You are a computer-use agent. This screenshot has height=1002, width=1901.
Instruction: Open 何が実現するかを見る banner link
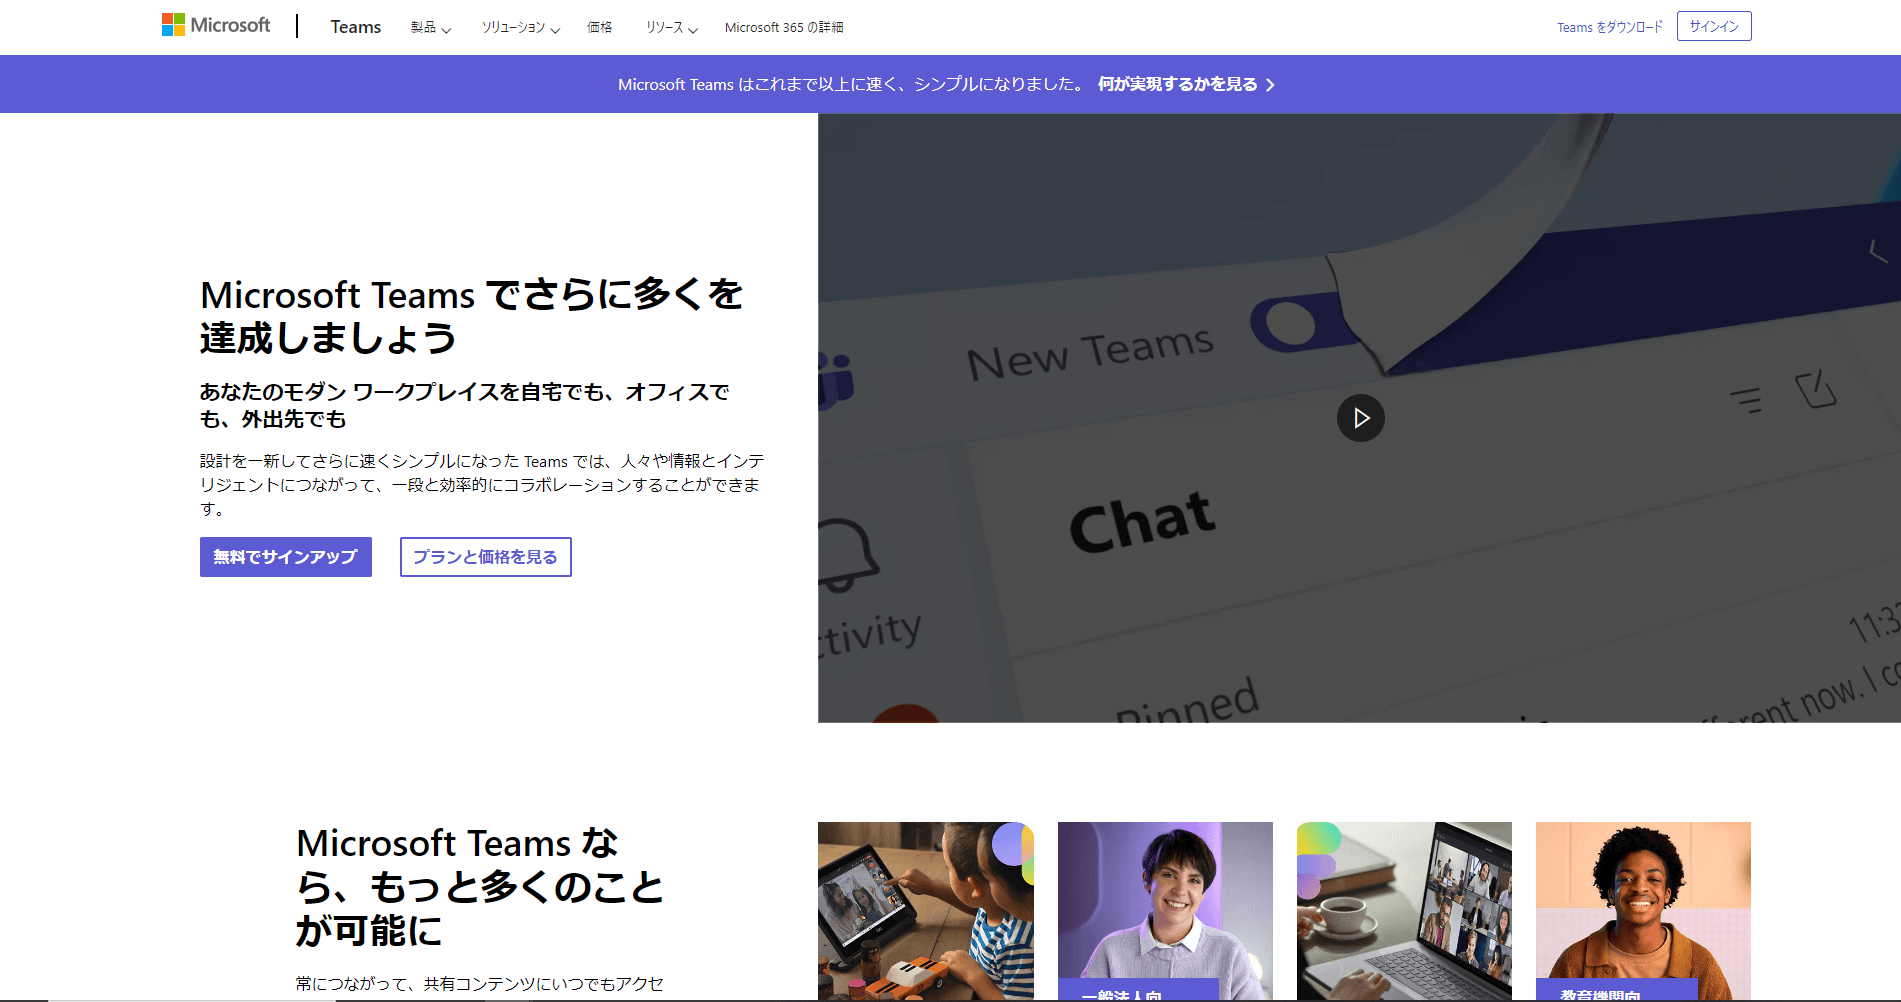pos(1177,84)
